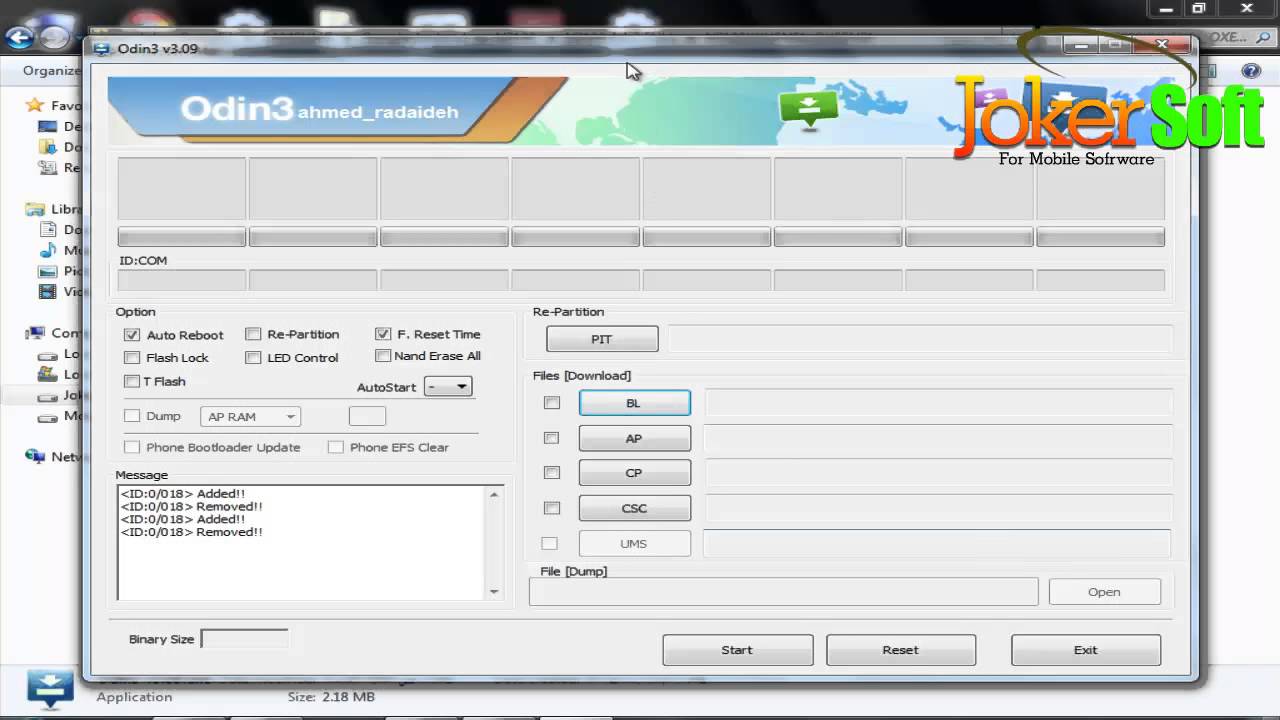The height and width of the screenshot is (720, 1280).
Task: Click the download icon in details pane
Action: pos(49,688)
